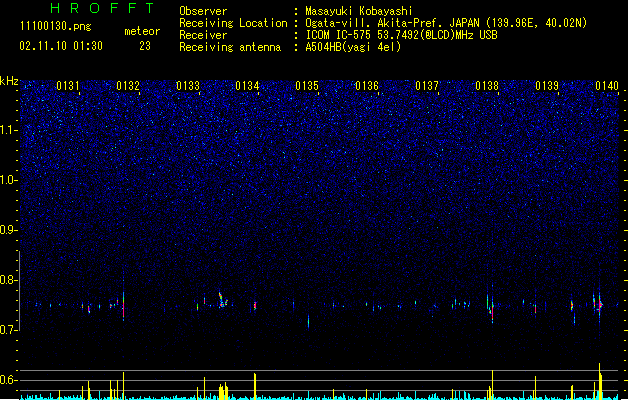This screenshot has width=629, height=400.
Task: Click the 0.9 kHz axis label
Action: click(x=9, y=230)
